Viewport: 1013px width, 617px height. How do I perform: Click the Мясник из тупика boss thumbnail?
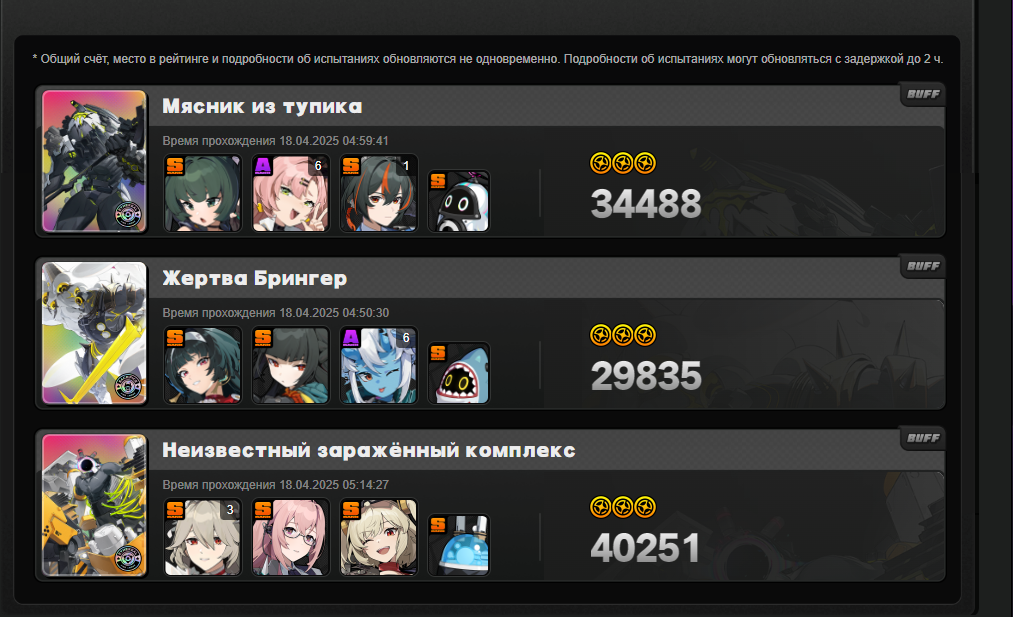(94, 161)
